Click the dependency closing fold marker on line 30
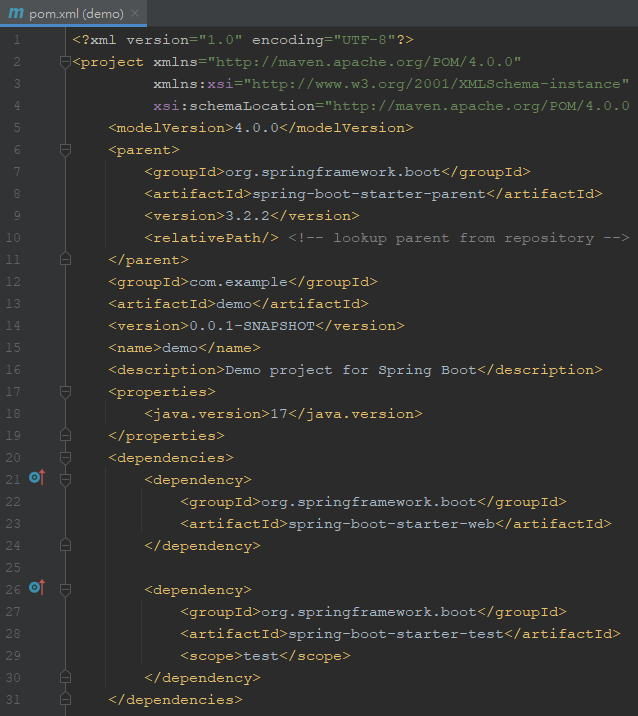 pos(65,678)
